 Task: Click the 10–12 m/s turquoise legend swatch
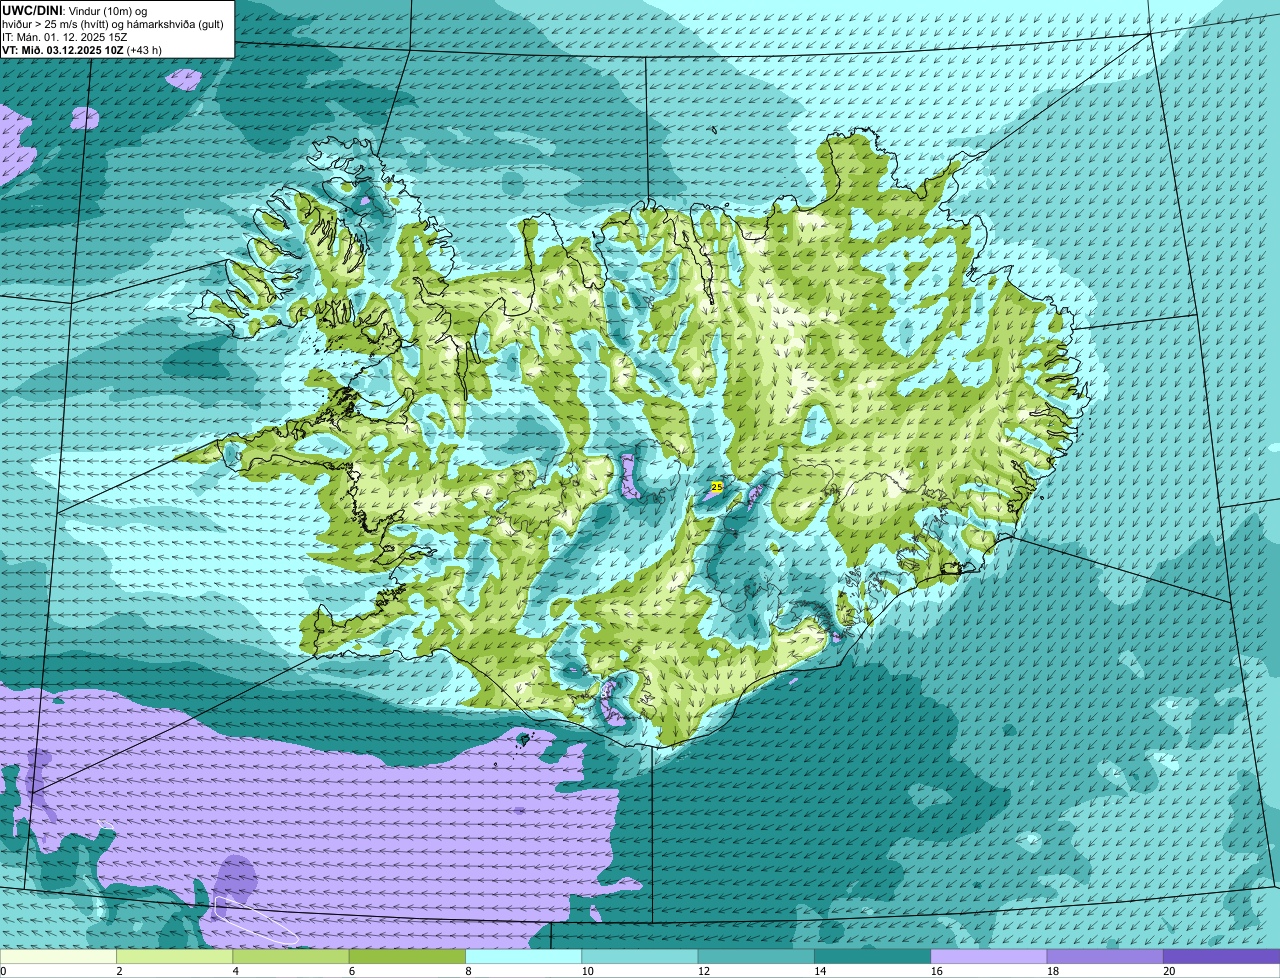(x=640, y=957)
